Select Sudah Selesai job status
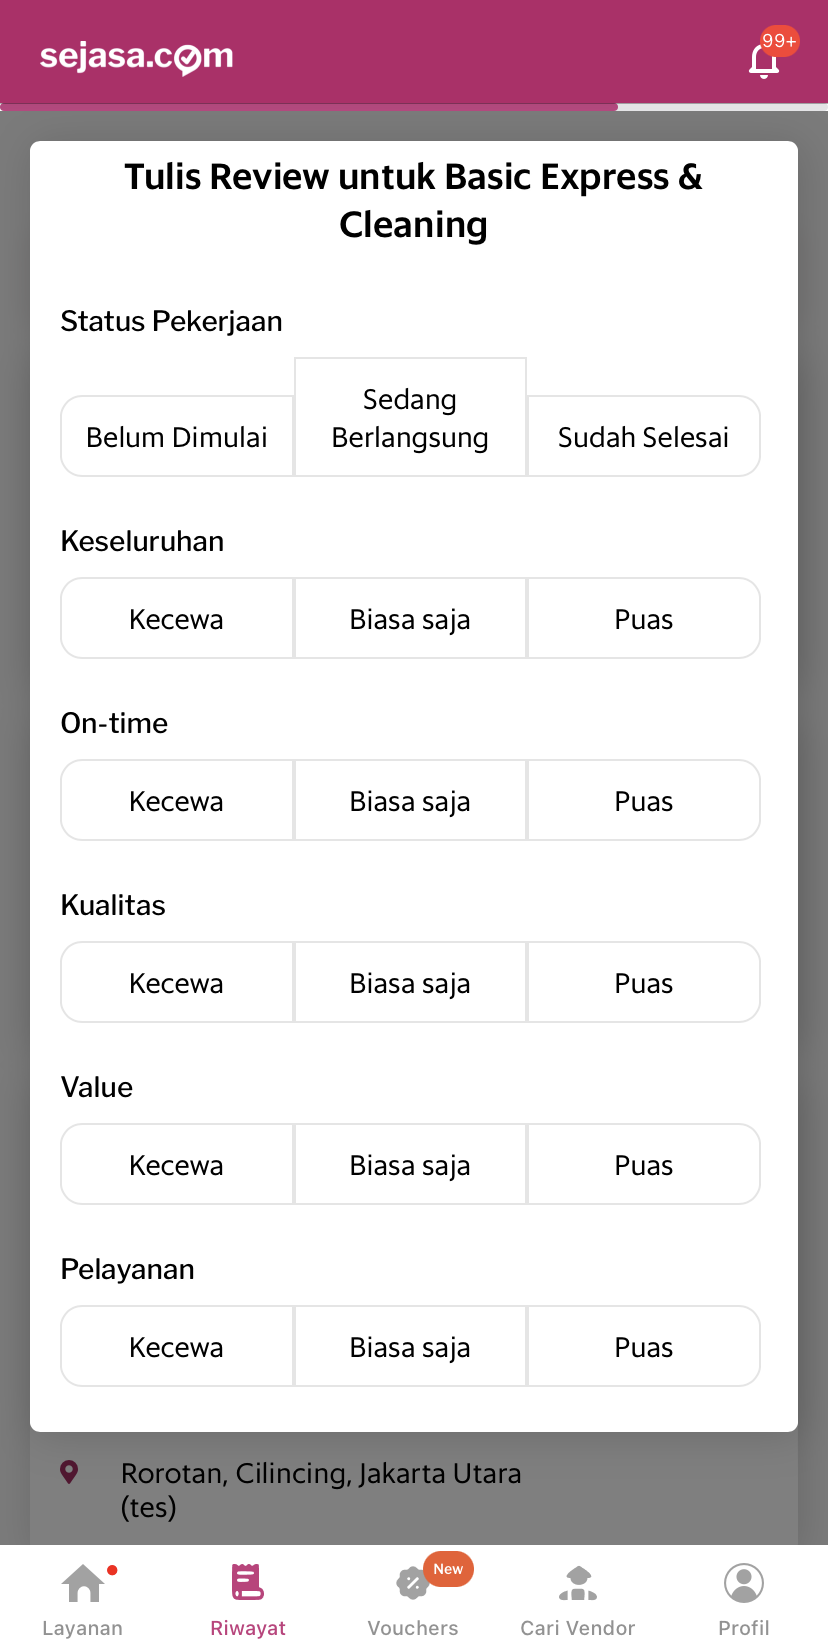 point(643,437)
